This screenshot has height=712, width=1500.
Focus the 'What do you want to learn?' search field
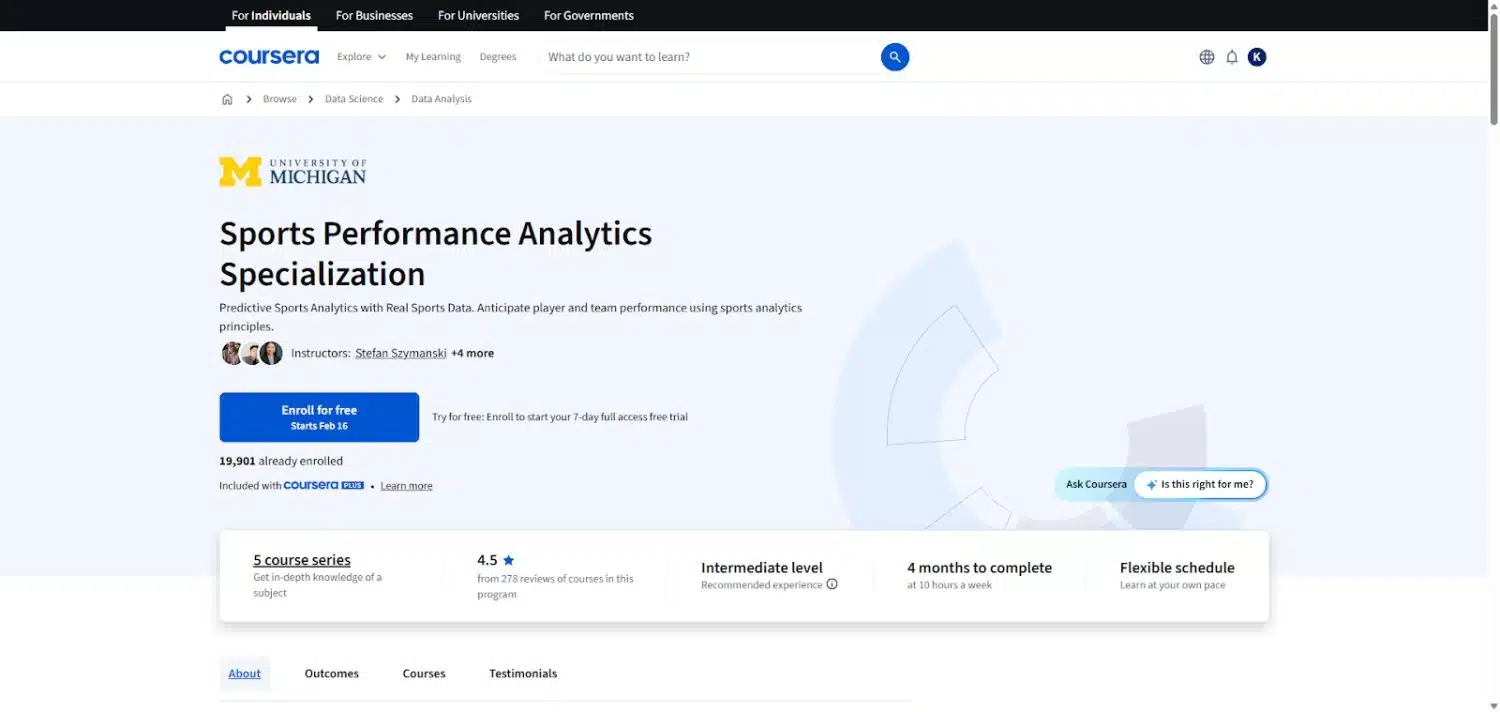point(710,57)
